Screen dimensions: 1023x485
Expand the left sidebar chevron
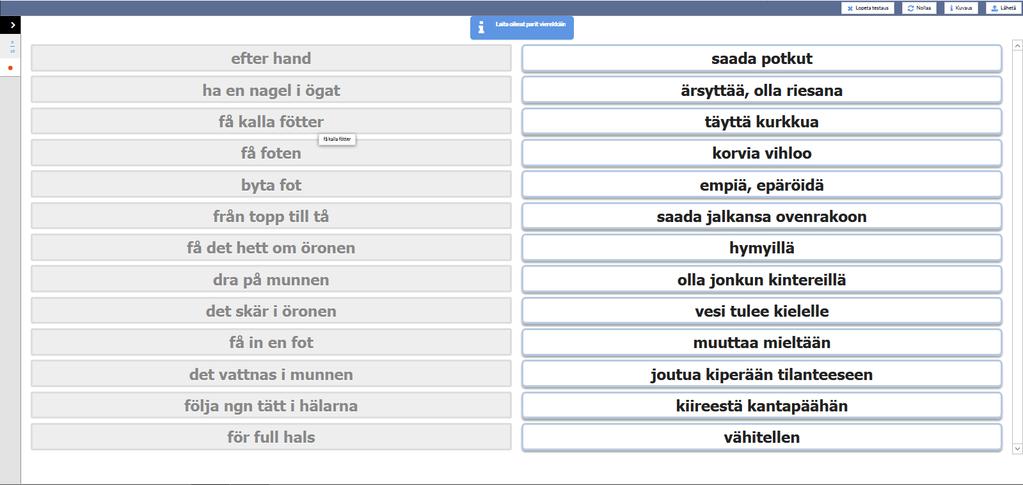point(12,24)
